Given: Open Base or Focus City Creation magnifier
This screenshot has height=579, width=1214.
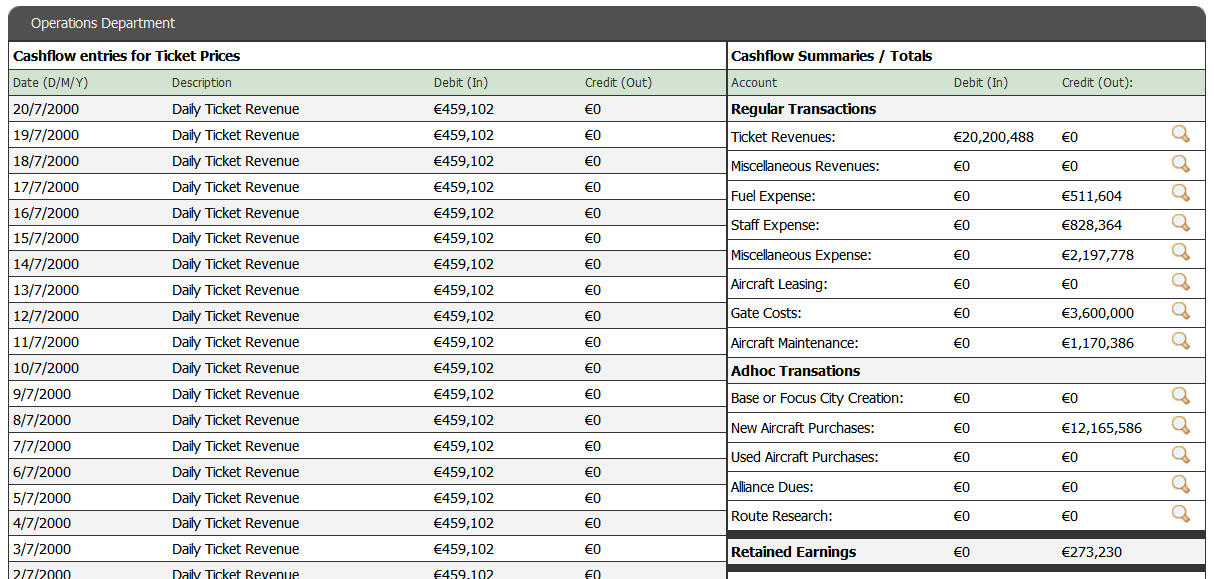Looking at the screenshot, I should [1180, 396].
